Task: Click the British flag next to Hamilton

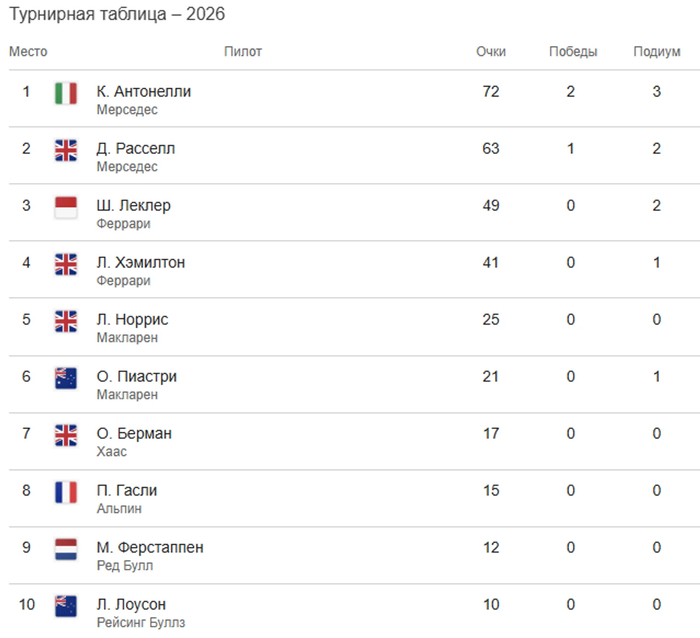Action: 65,264
